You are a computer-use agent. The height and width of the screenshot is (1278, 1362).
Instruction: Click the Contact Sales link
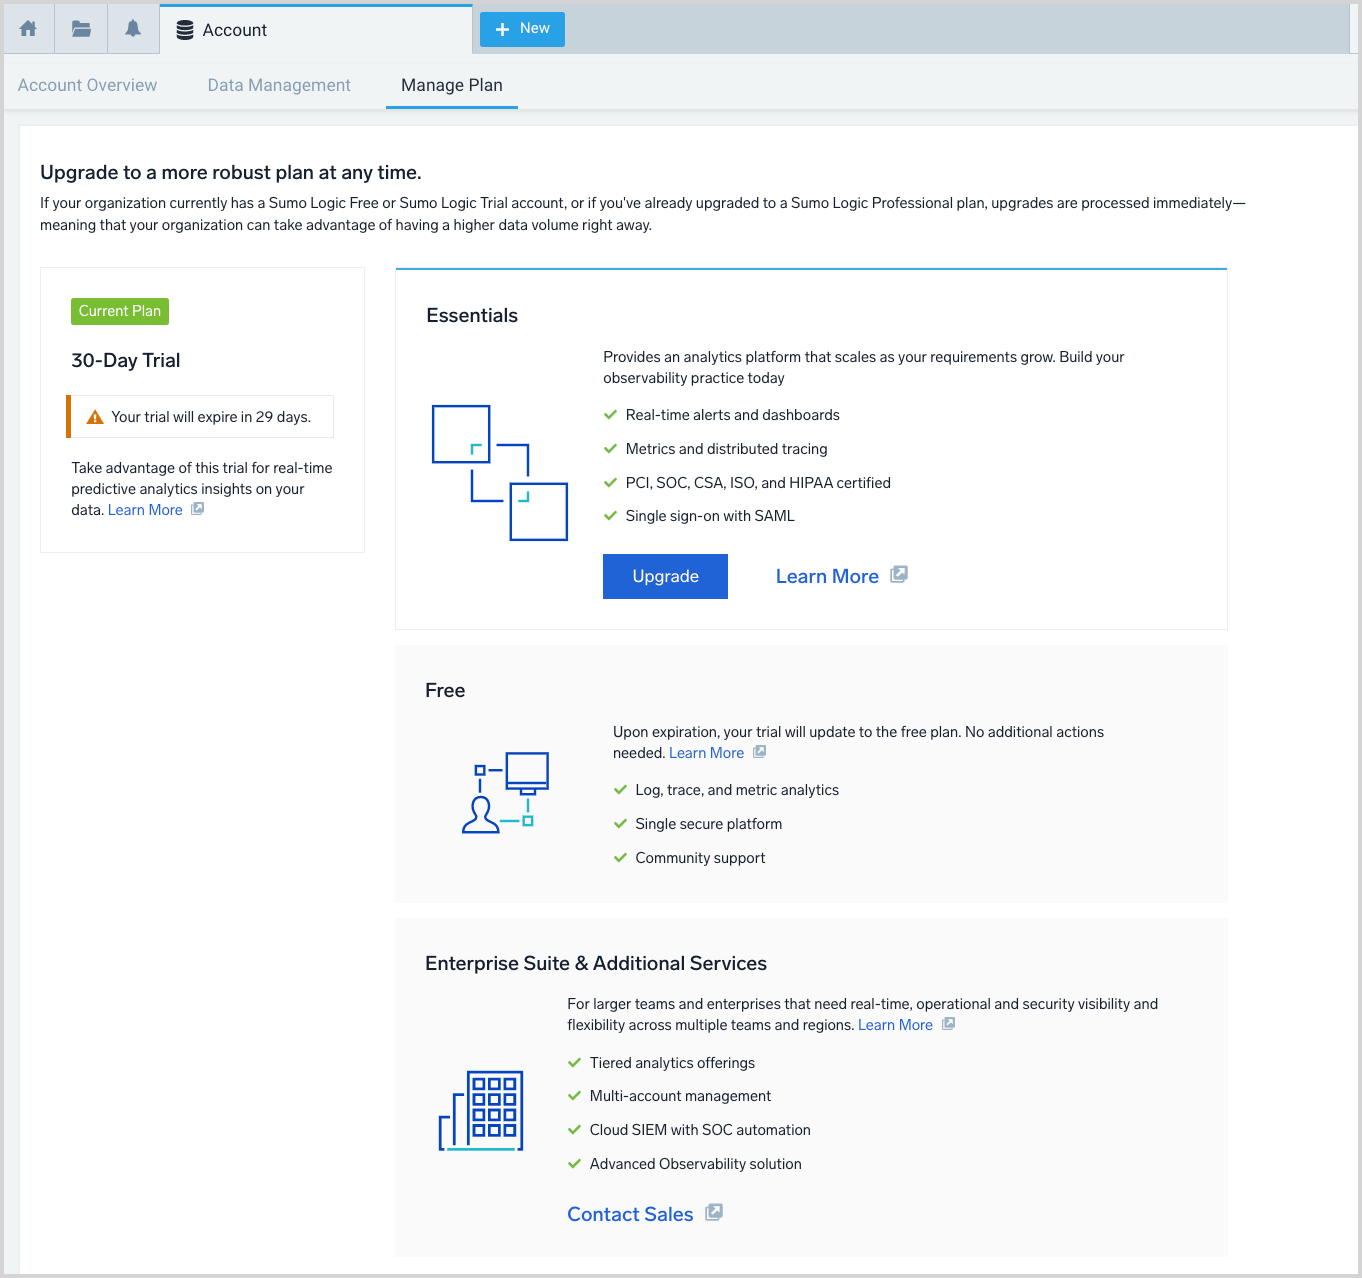pos(630,1214)
